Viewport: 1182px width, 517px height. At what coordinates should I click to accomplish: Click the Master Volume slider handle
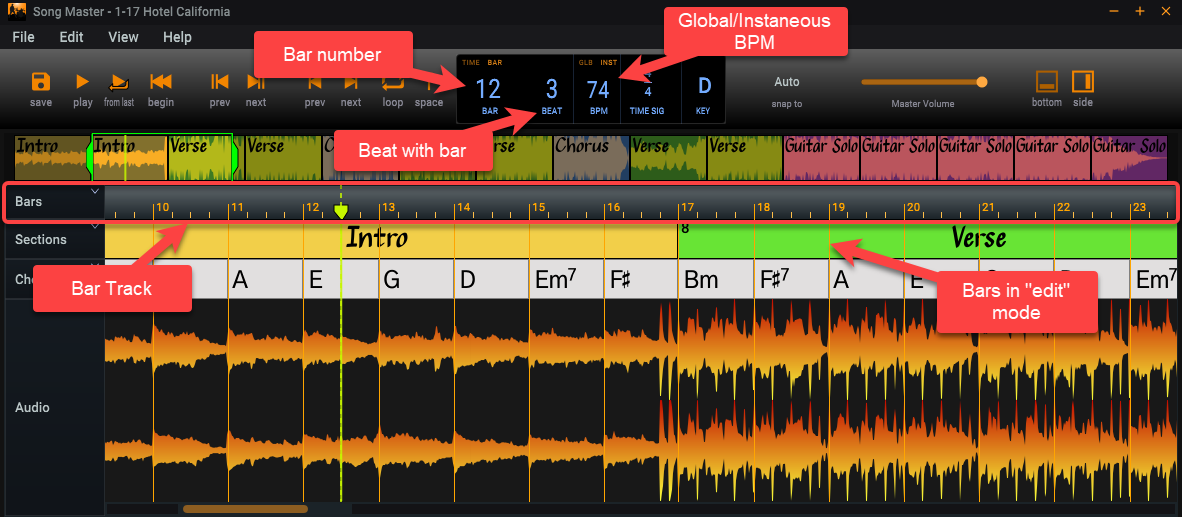tap(982, 82)
